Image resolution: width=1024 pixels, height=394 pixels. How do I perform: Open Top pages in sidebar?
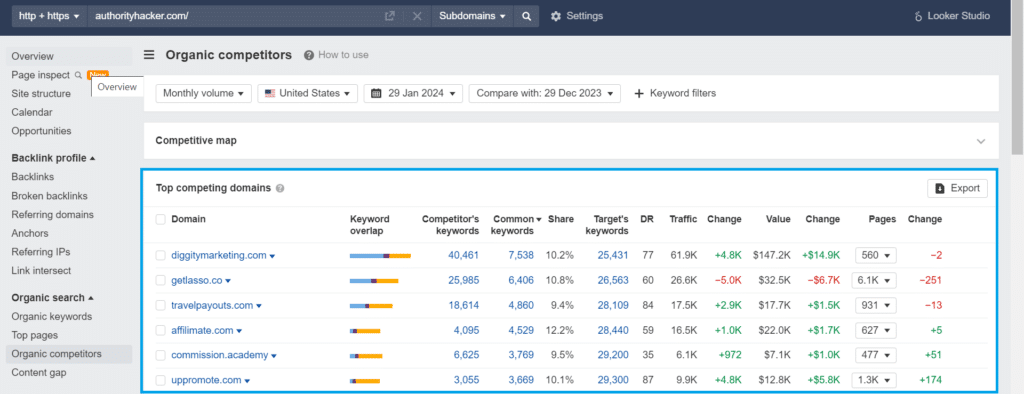[x=35, y=335]
